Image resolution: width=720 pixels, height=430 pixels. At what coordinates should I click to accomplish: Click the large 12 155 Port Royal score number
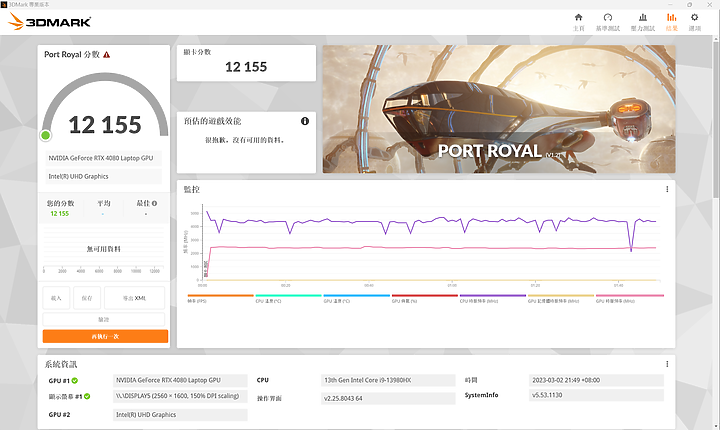tap(105, 124)
